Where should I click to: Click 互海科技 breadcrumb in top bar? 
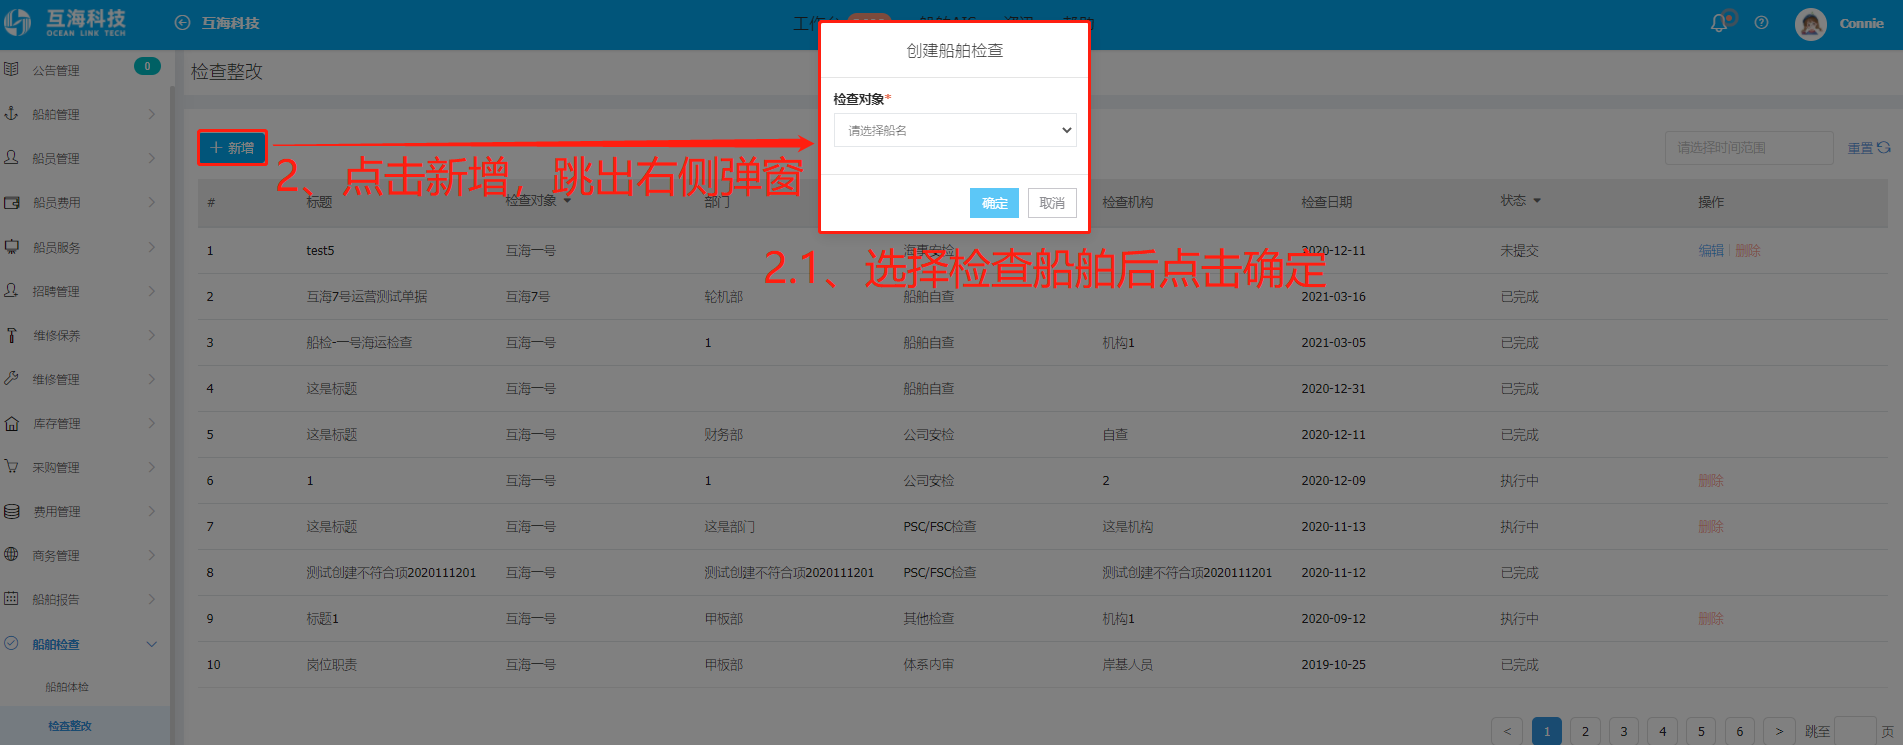230,23
